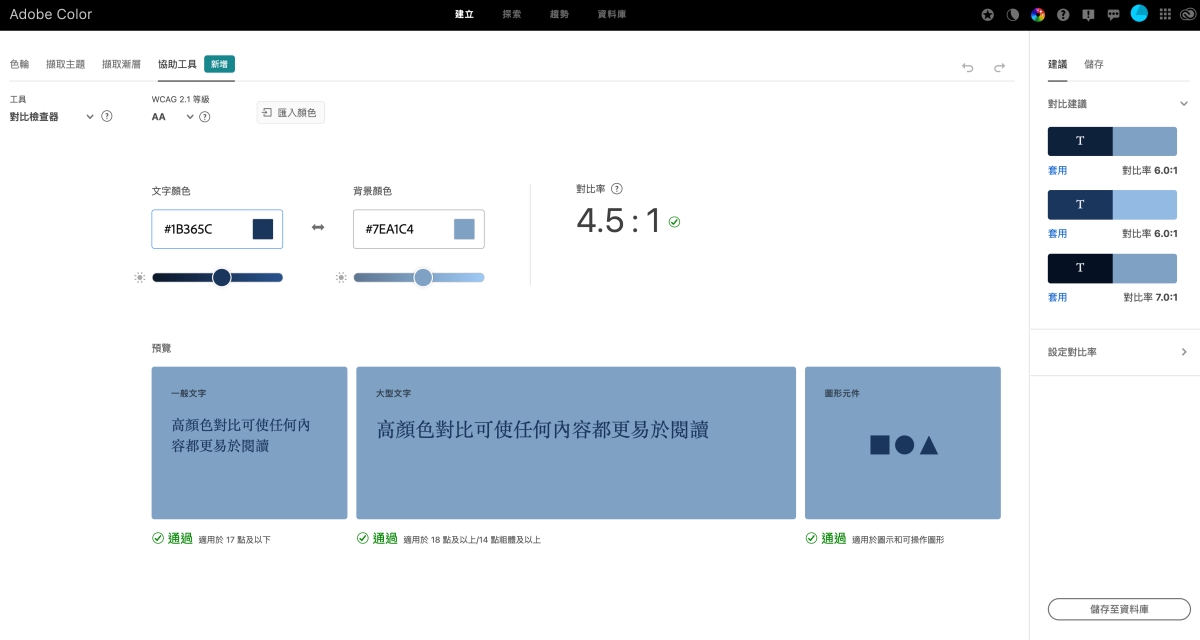Screen dimensions: 1200x640
Task: Click the 儲存至資料庫 button
Action: [x=1119, y=609]
